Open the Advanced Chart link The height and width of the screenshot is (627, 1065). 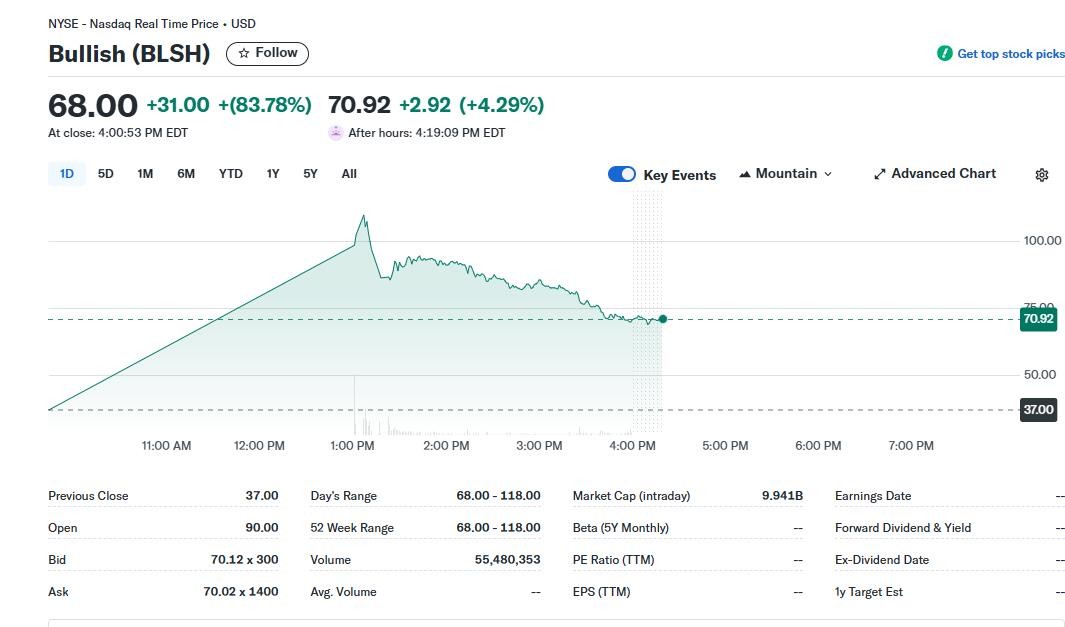pos(935,174)
